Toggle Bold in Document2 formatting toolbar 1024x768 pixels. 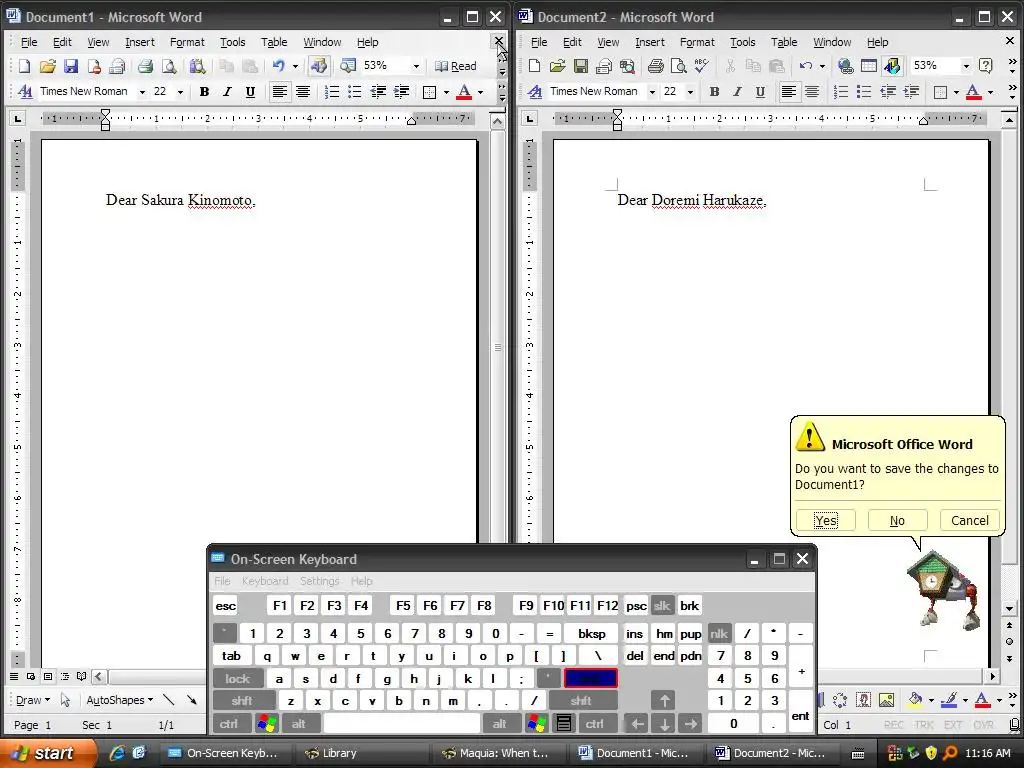click(x=714, y=91)
